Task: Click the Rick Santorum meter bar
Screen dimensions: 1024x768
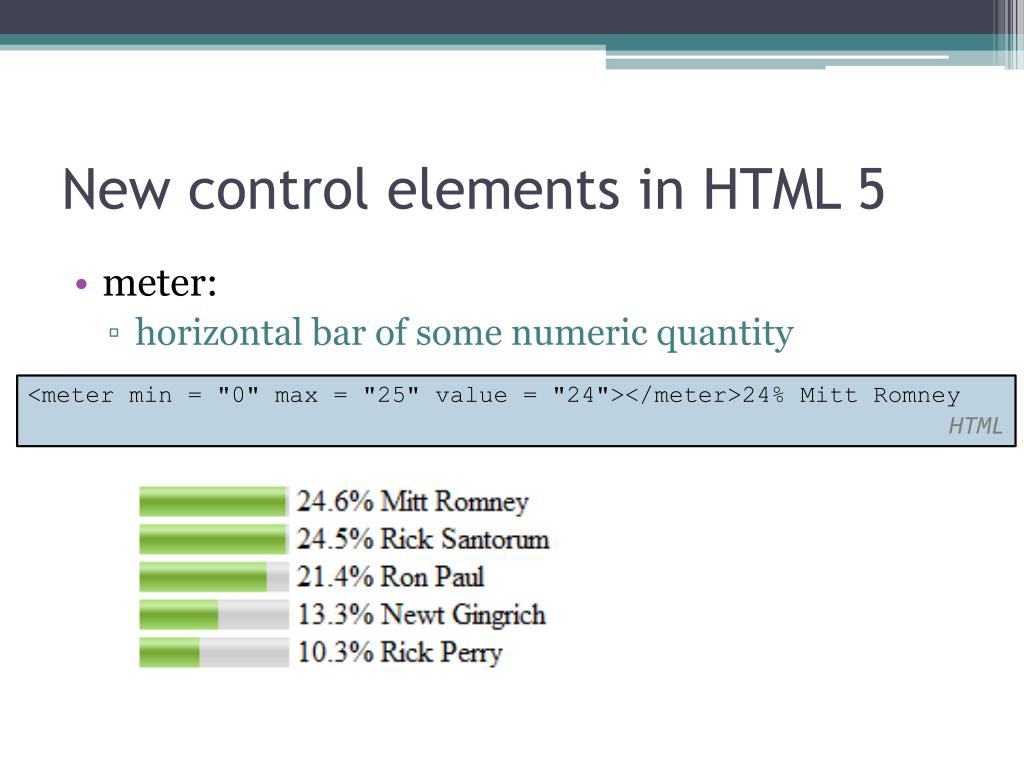Action: pos(214,539)
